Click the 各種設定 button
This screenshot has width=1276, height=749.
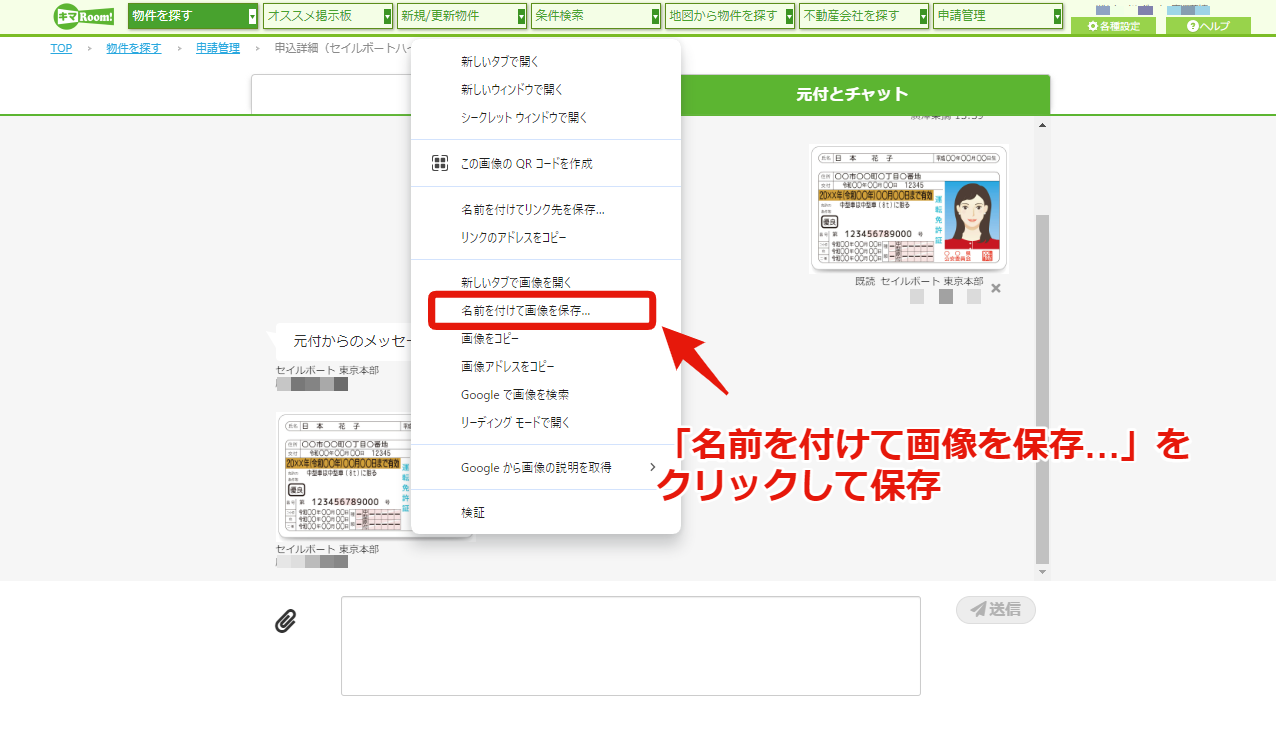pos(1113,26)
